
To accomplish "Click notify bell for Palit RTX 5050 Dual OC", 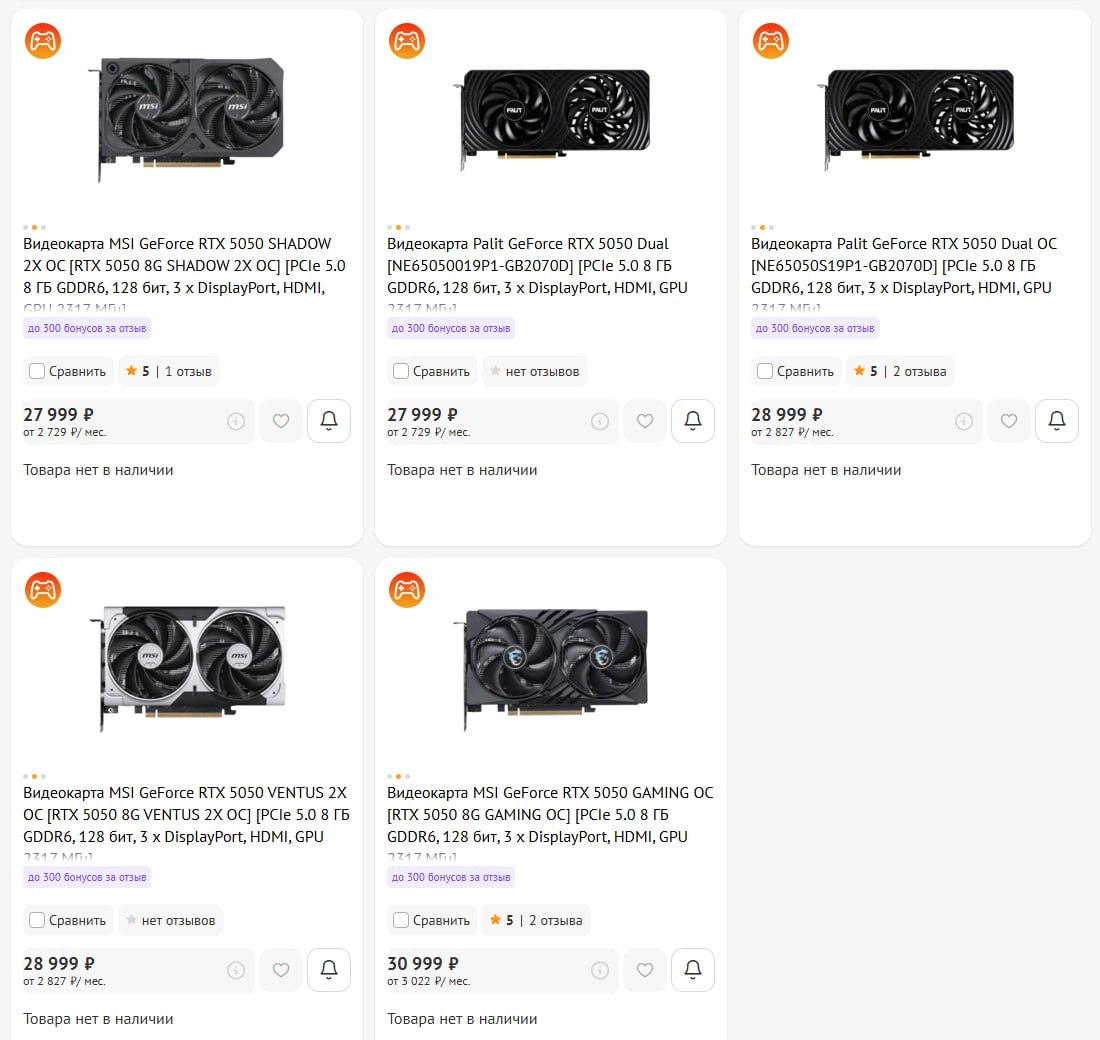I will click(1057, 421).
